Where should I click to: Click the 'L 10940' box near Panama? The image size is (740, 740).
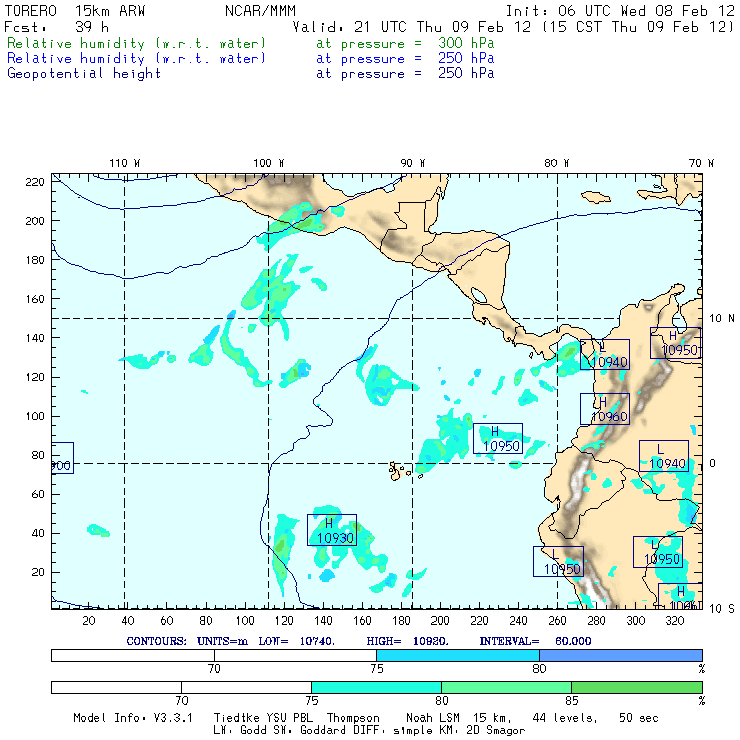605,354
